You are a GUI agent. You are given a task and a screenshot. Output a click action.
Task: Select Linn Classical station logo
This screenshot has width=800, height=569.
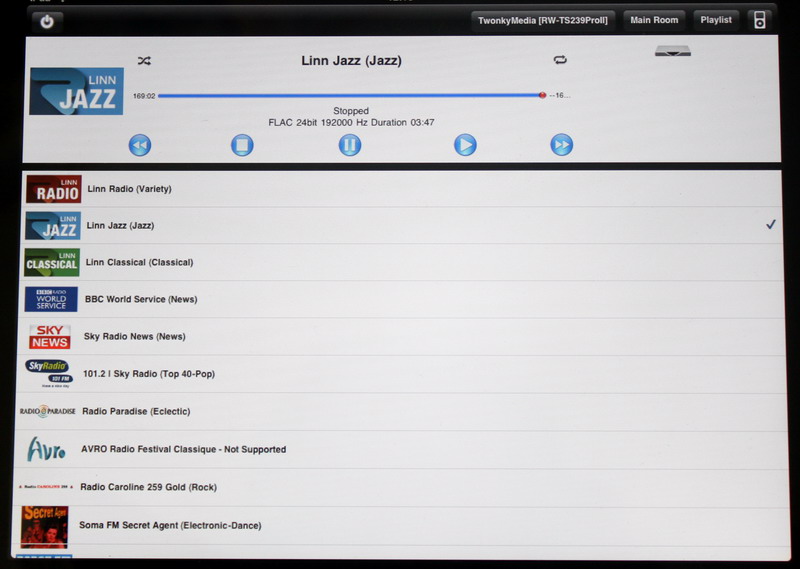pos(52,263)
